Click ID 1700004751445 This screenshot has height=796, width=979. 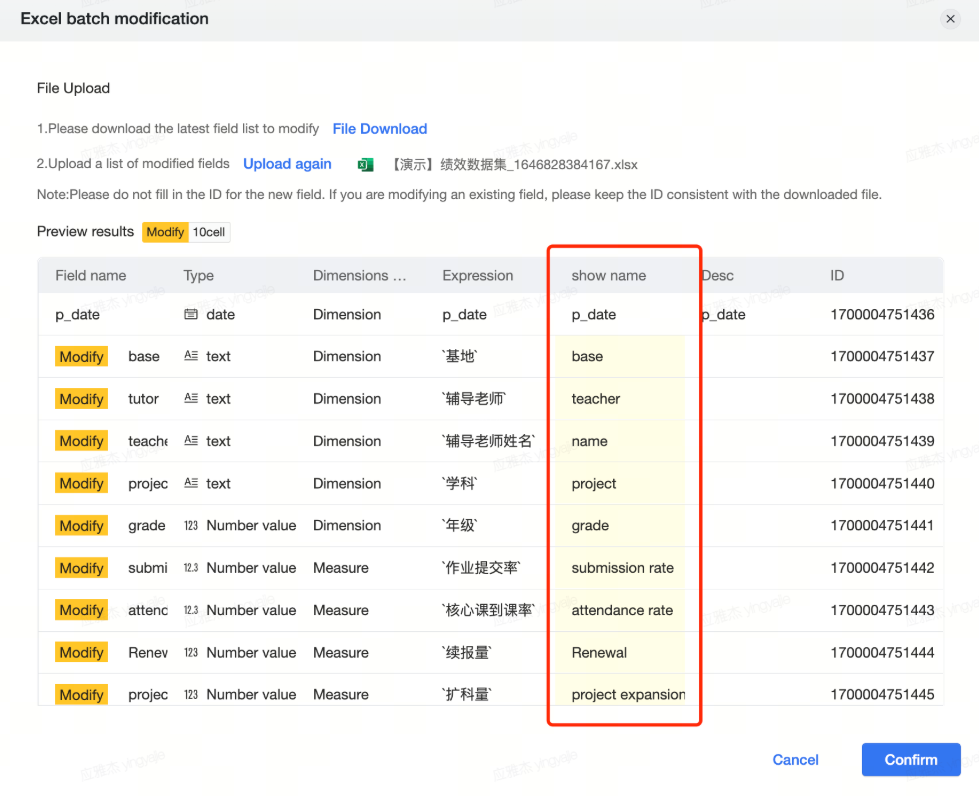[x=882, y=694]
